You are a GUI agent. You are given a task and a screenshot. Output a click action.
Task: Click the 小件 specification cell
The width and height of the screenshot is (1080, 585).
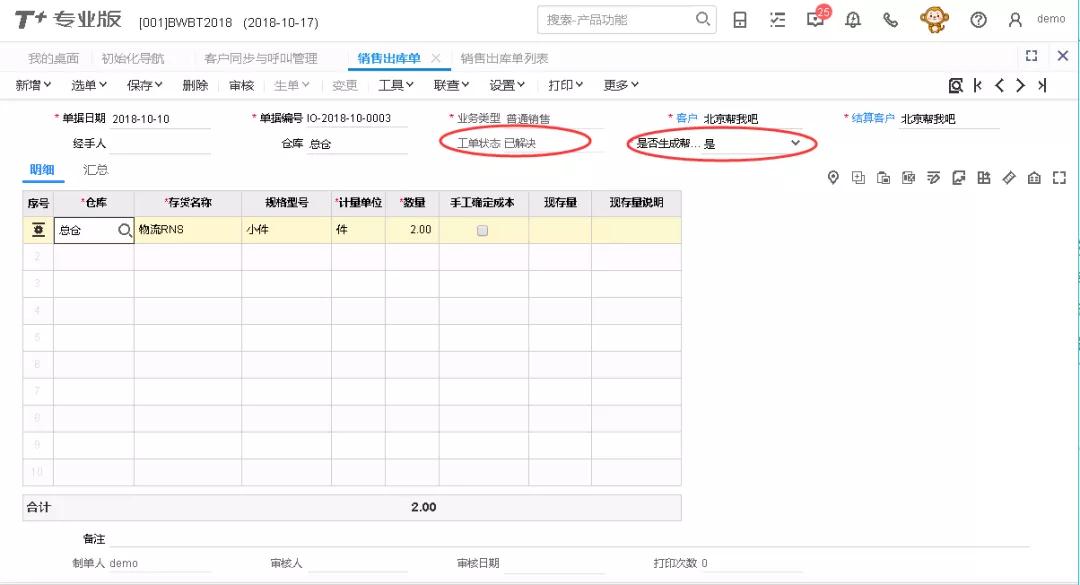pos(286,230)
